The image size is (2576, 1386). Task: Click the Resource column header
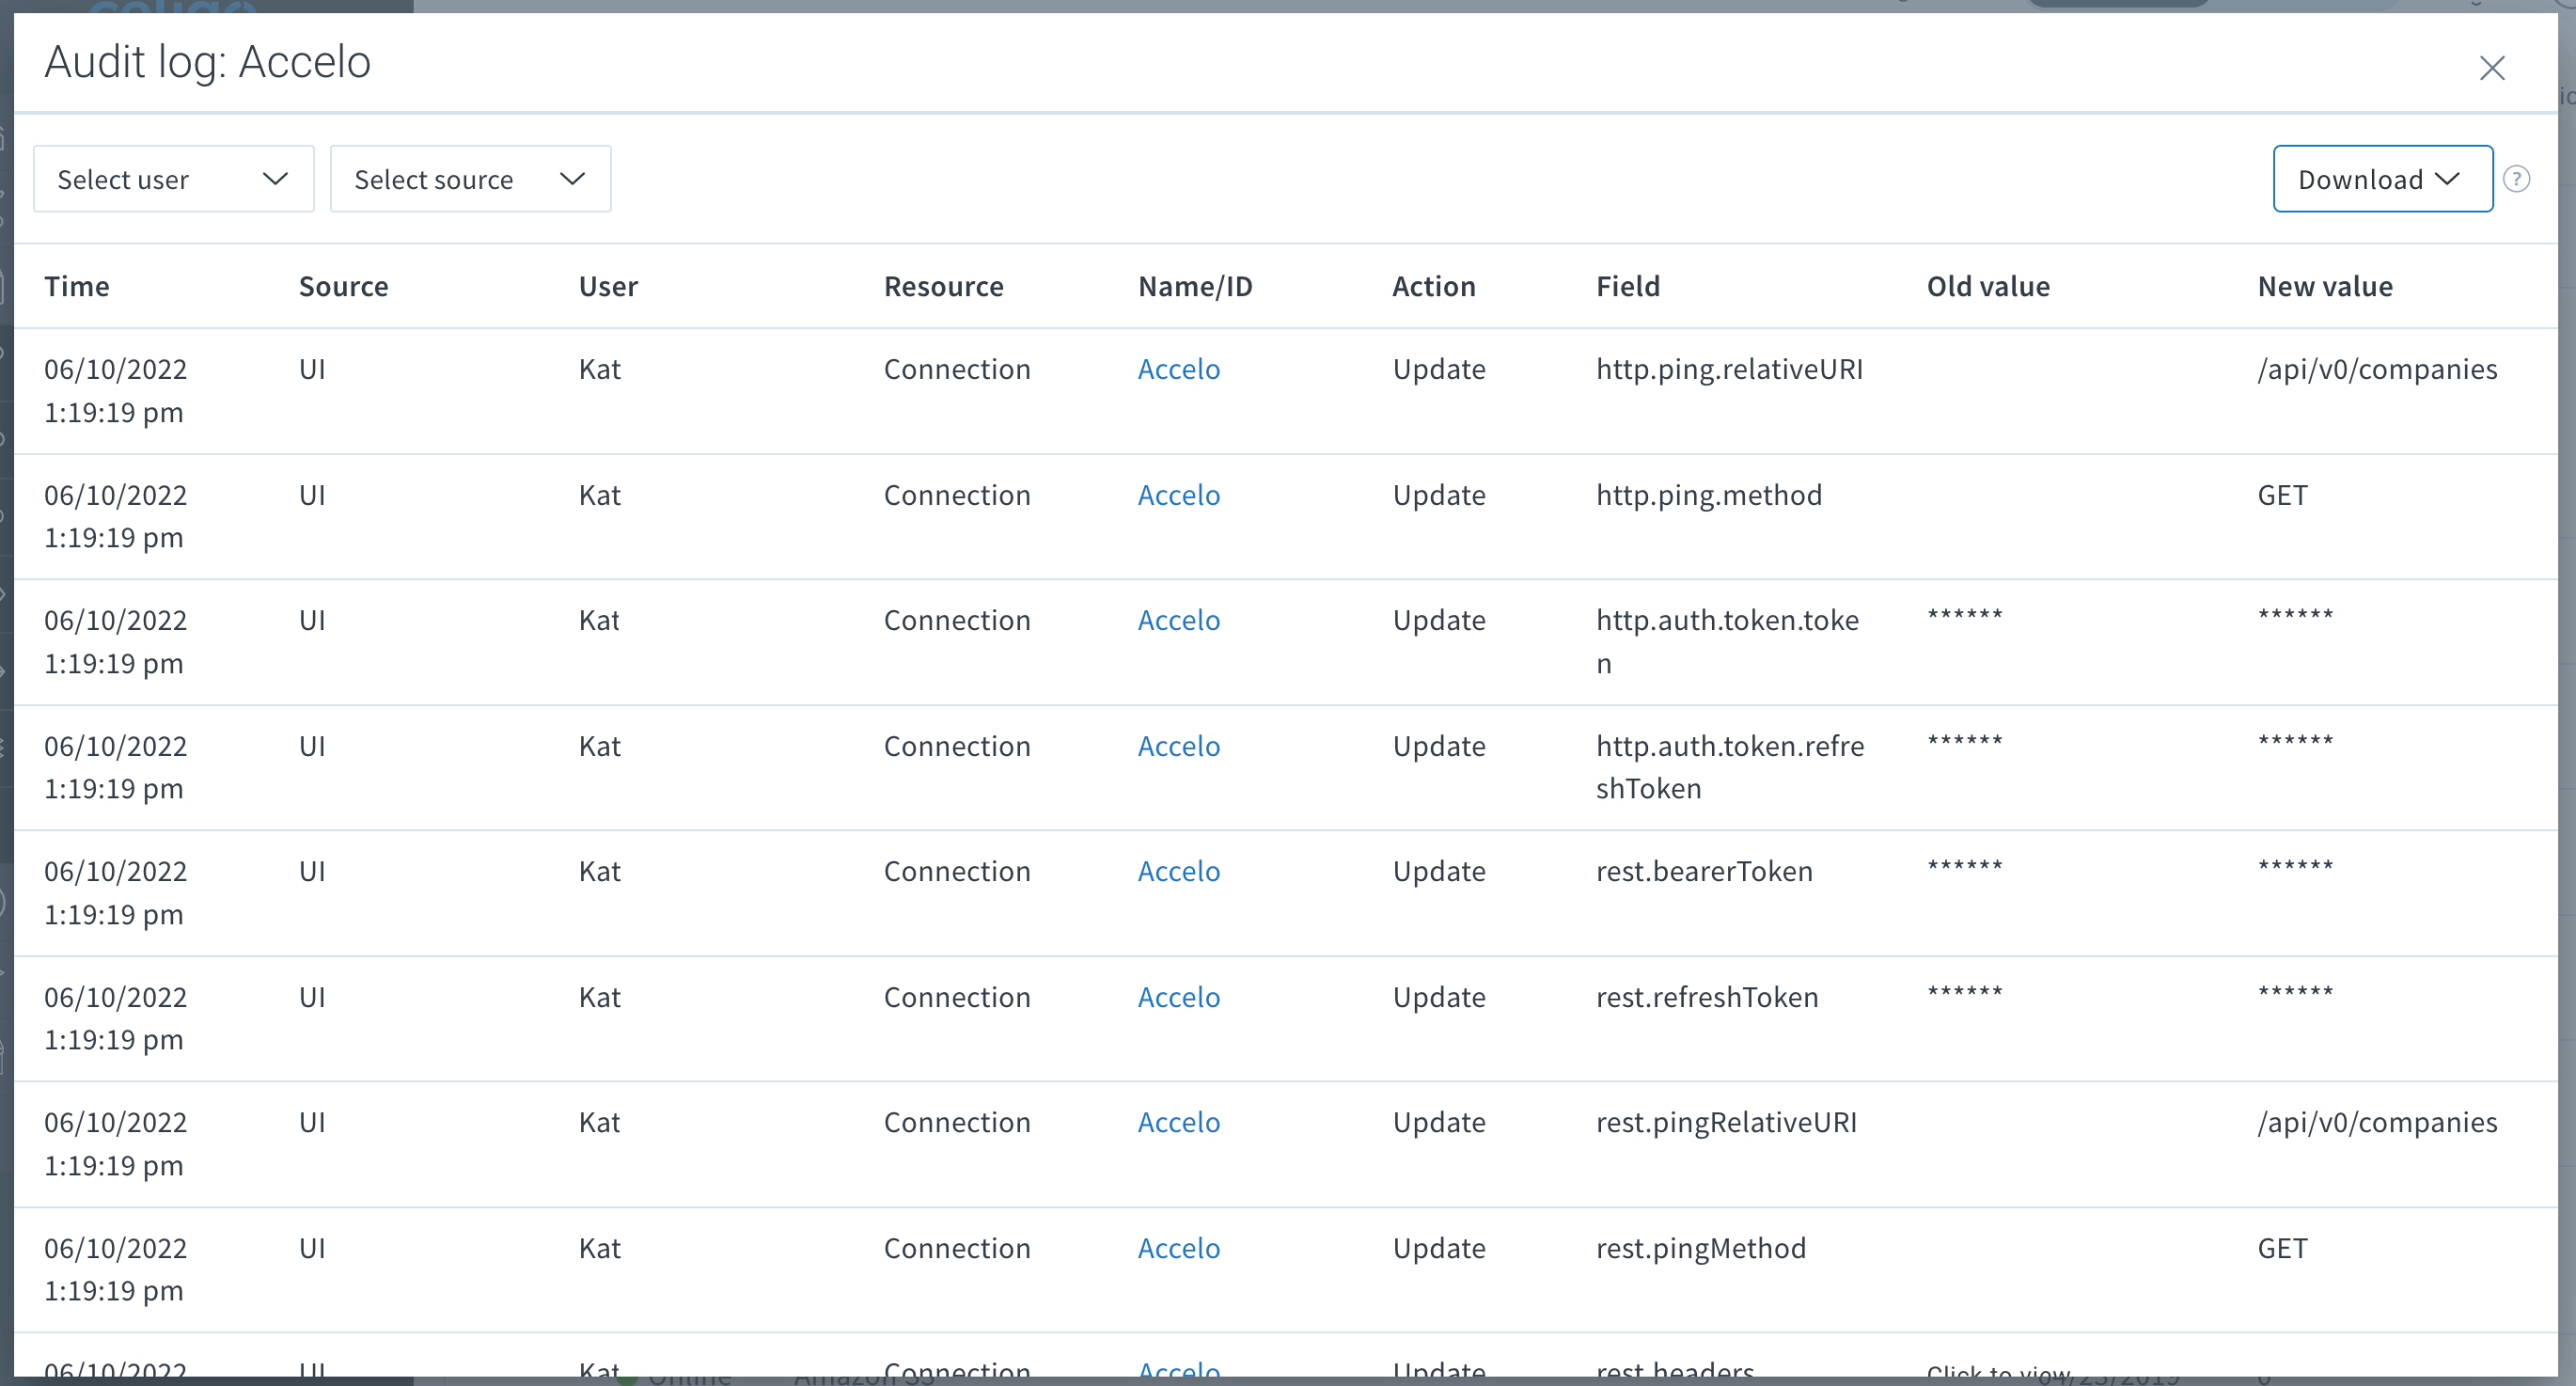click(943, 287)
